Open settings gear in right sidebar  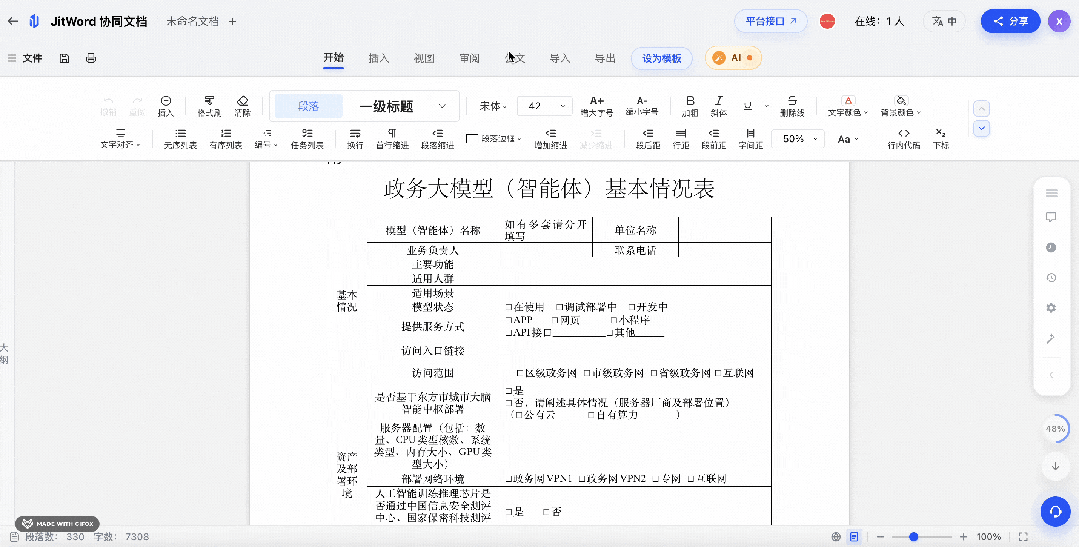point(1051,308)
